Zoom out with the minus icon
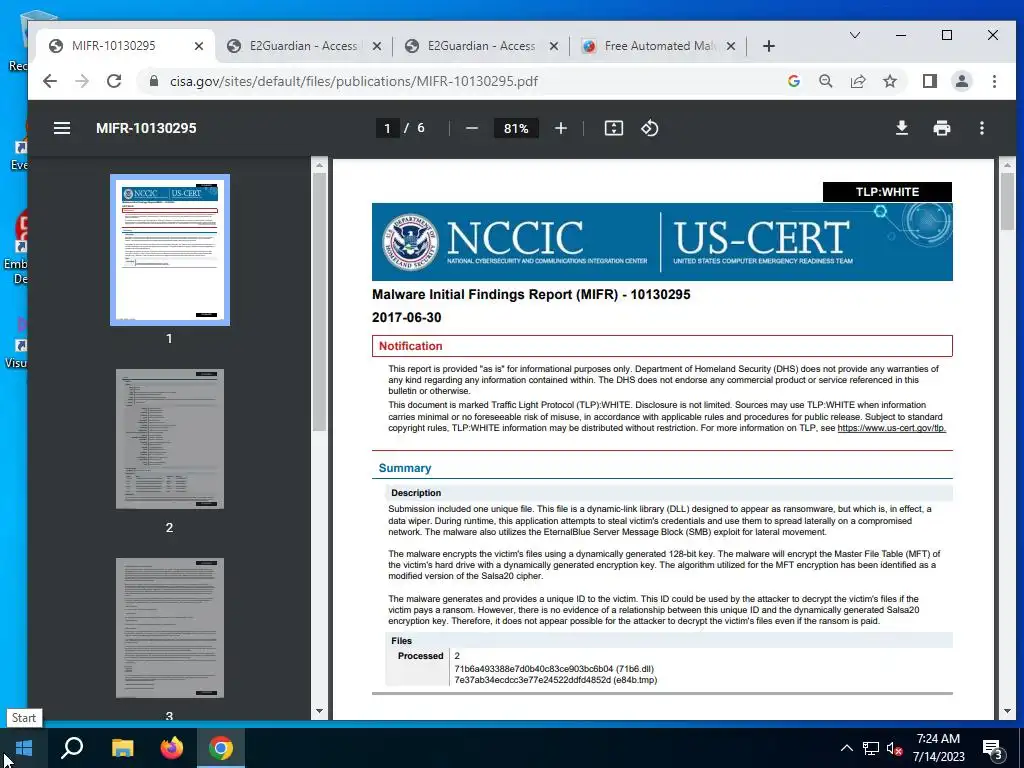 (472, 128)
